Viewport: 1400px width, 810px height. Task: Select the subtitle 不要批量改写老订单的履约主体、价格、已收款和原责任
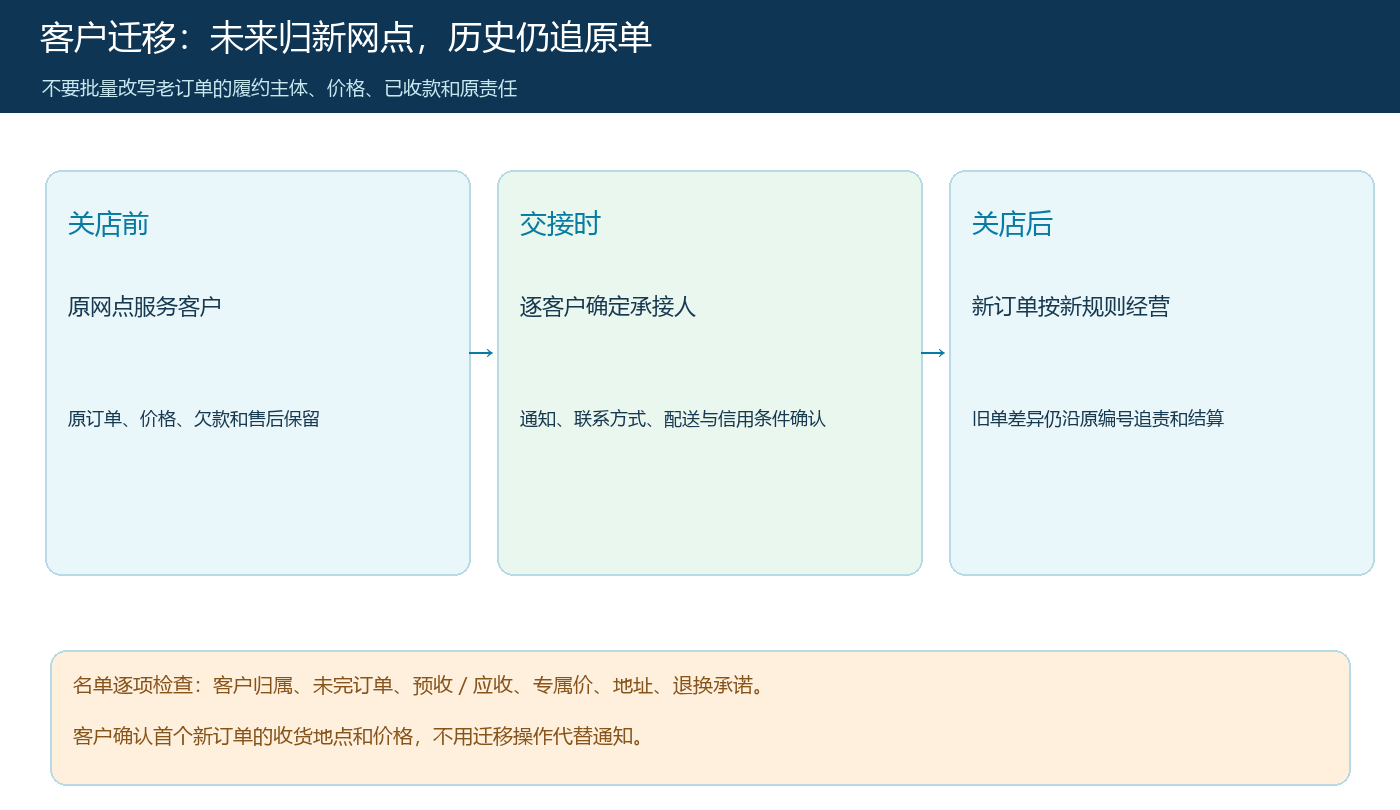(279, 88)
